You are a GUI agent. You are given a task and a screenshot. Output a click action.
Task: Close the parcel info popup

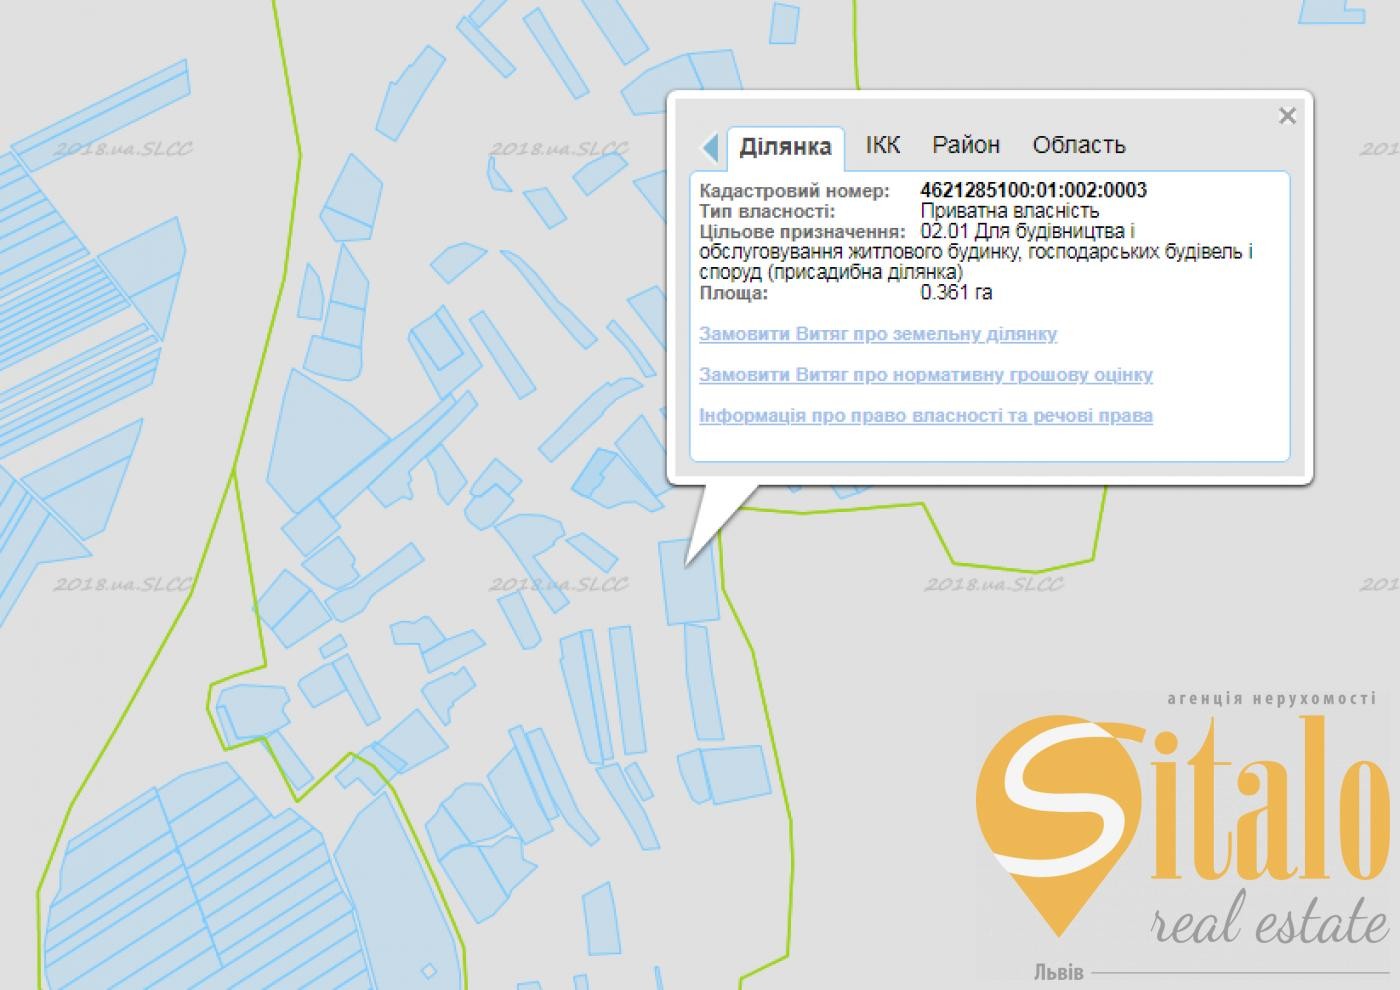click(1287, 116)
